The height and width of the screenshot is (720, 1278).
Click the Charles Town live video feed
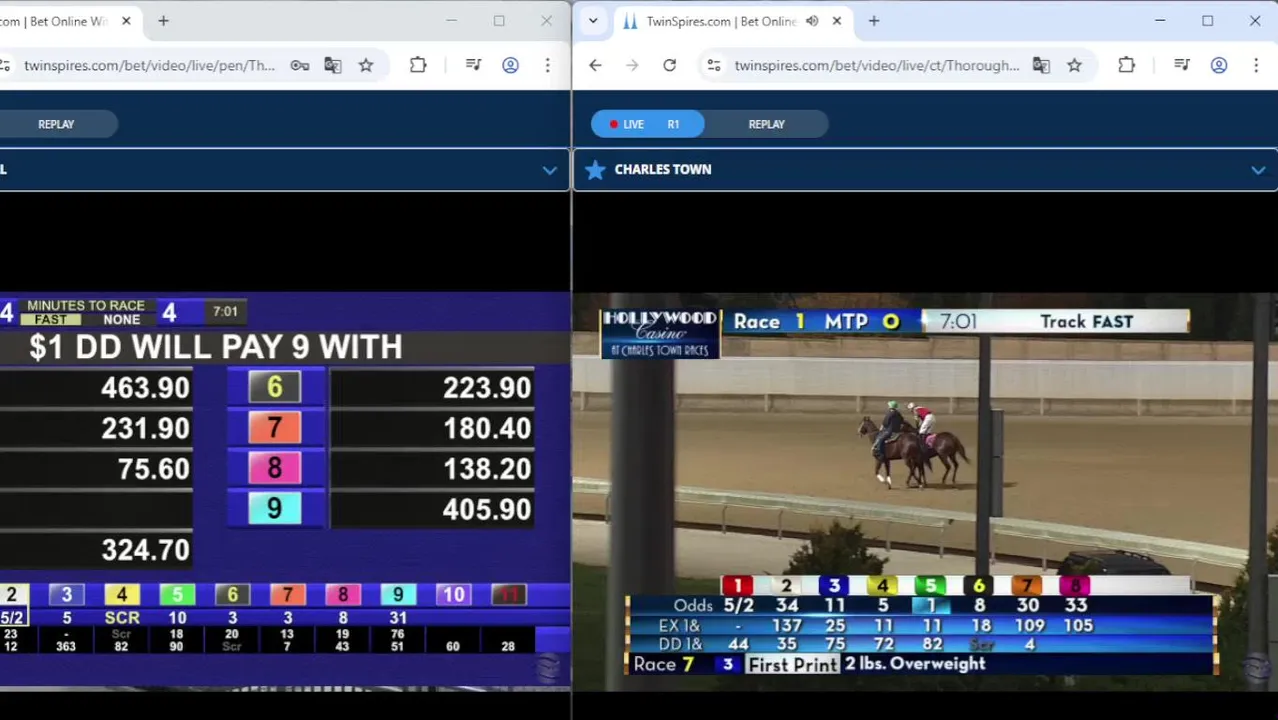tap(925, 491)
